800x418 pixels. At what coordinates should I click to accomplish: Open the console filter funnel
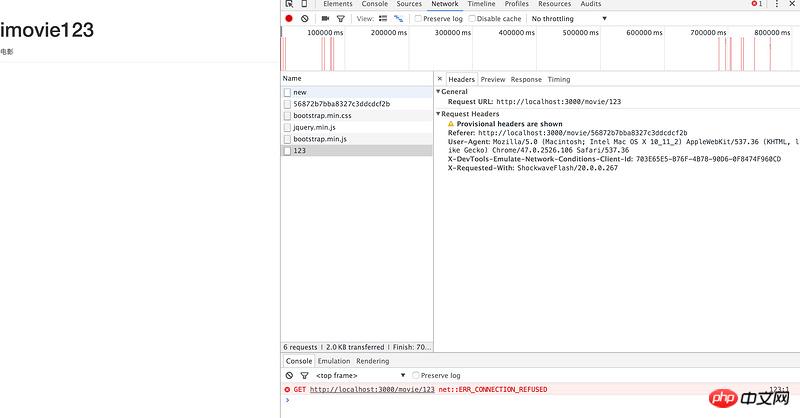pyautogui.click(x=305, y=375)
